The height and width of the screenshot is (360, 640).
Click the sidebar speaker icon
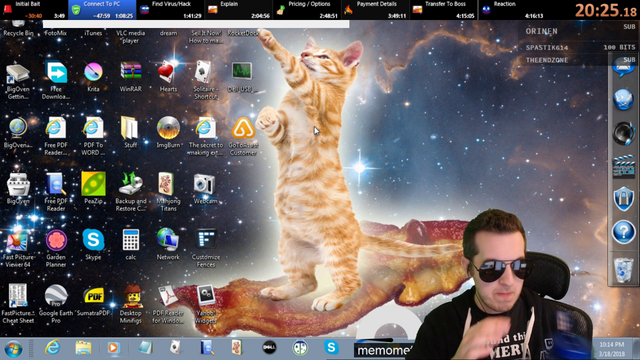pyautogui.click(x=623, y=133)
